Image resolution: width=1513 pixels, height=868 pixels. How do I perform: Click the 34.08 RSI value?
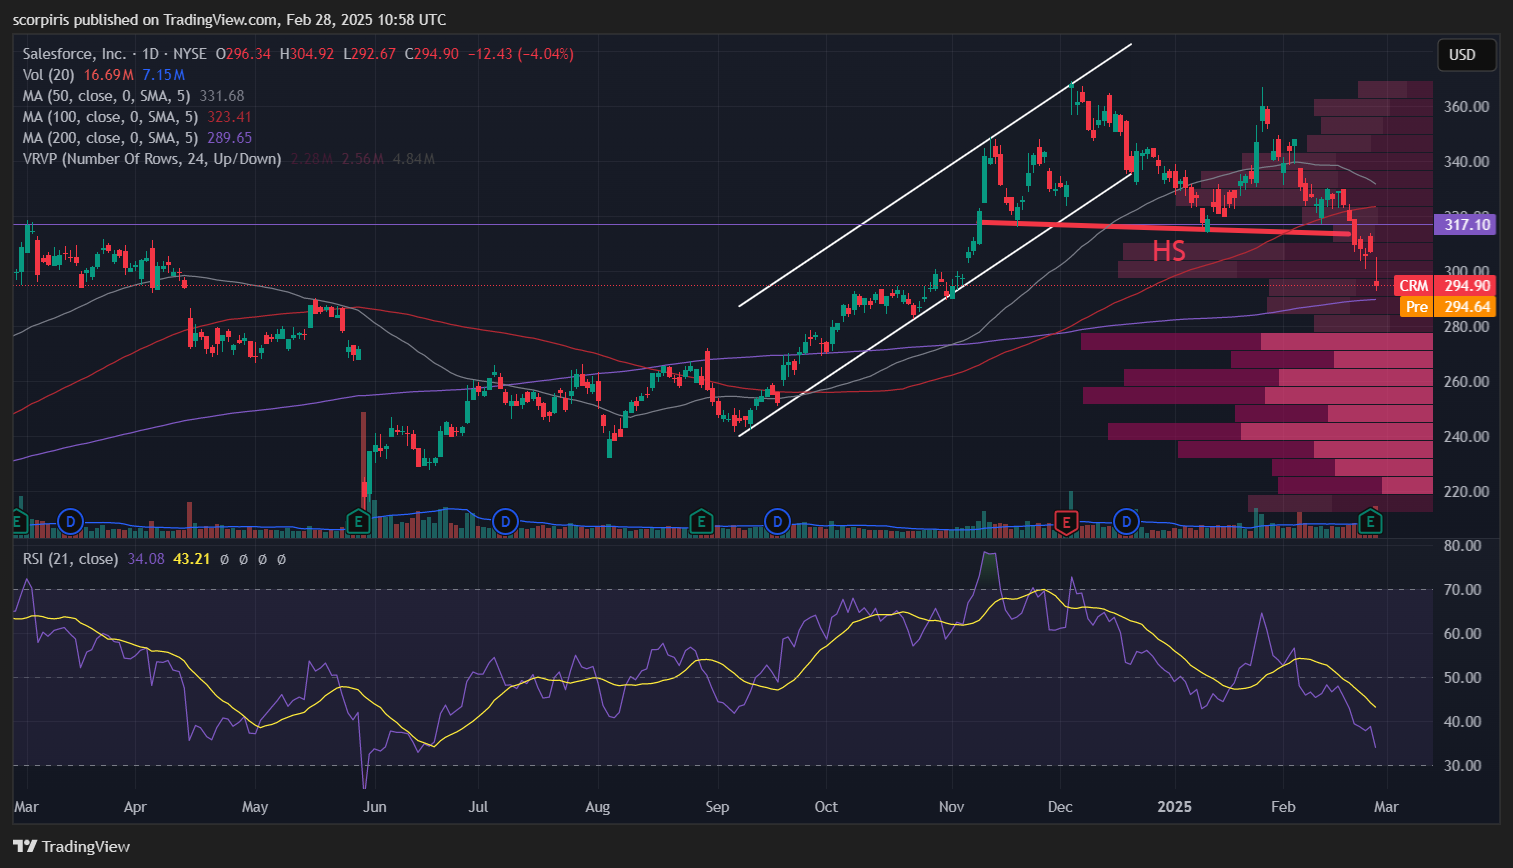[x=146, y=559]
